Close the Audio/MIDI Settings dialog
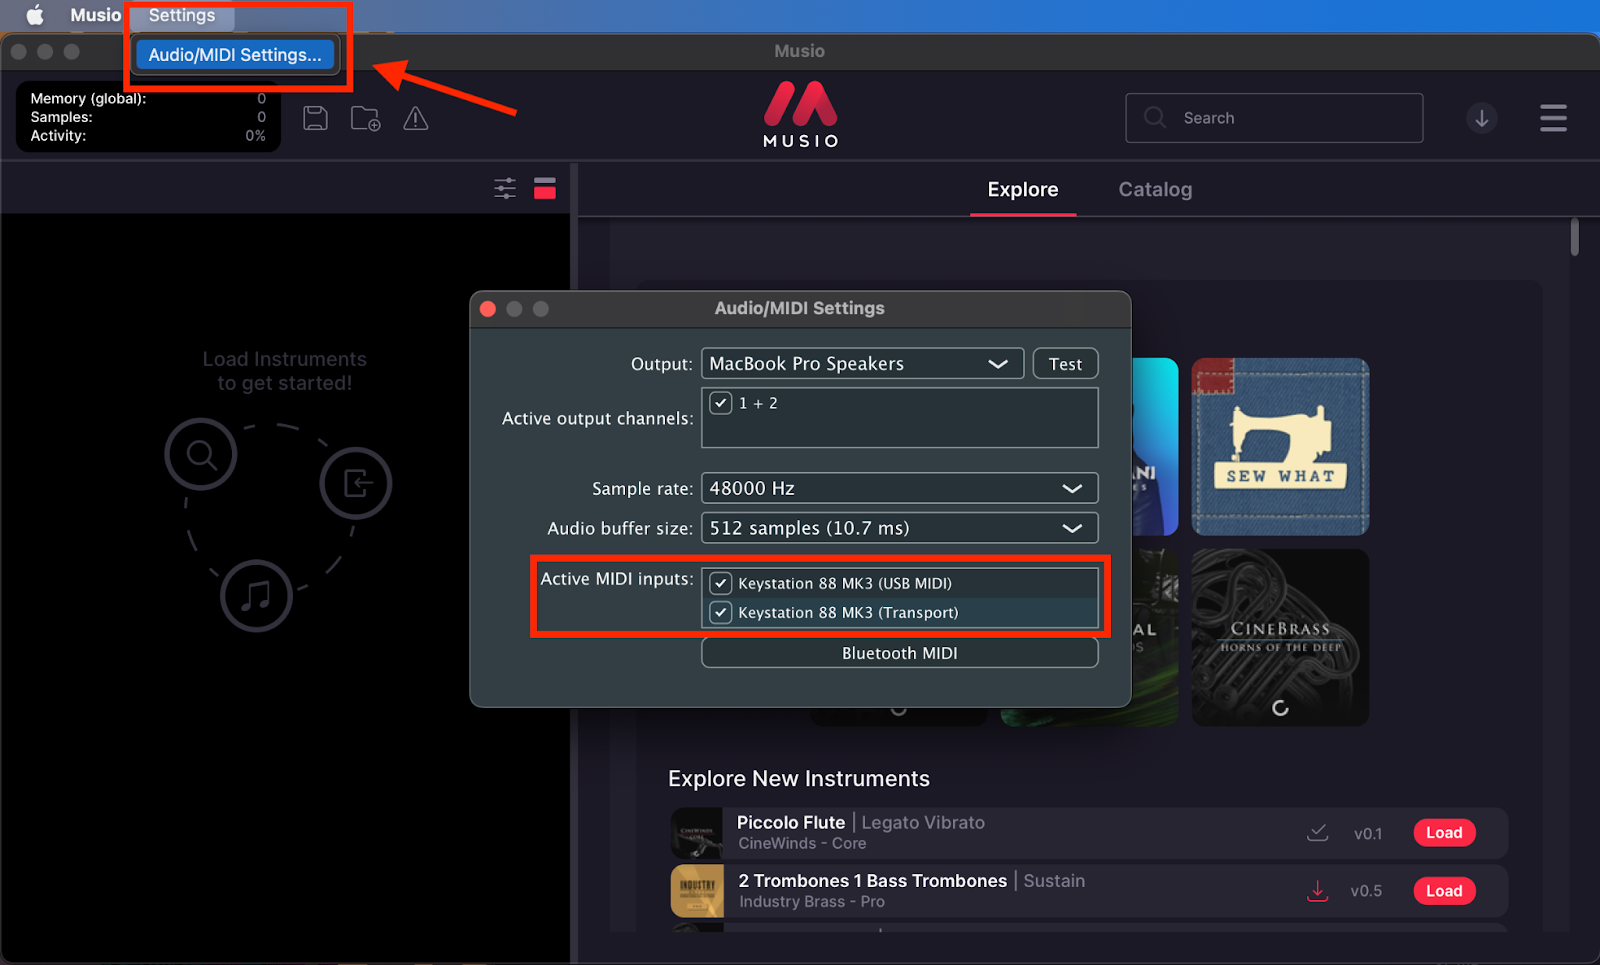 click(x=488, y=309)
